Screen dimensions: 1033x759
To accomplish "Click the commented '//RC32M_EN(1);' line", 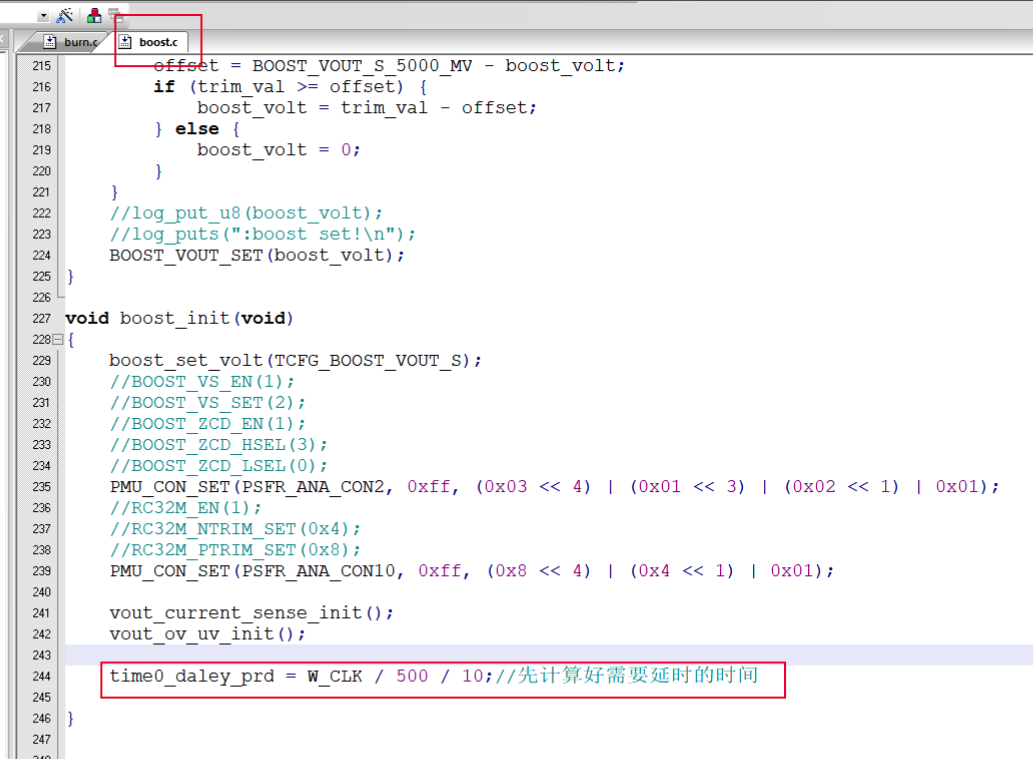I will coord(186,508).
